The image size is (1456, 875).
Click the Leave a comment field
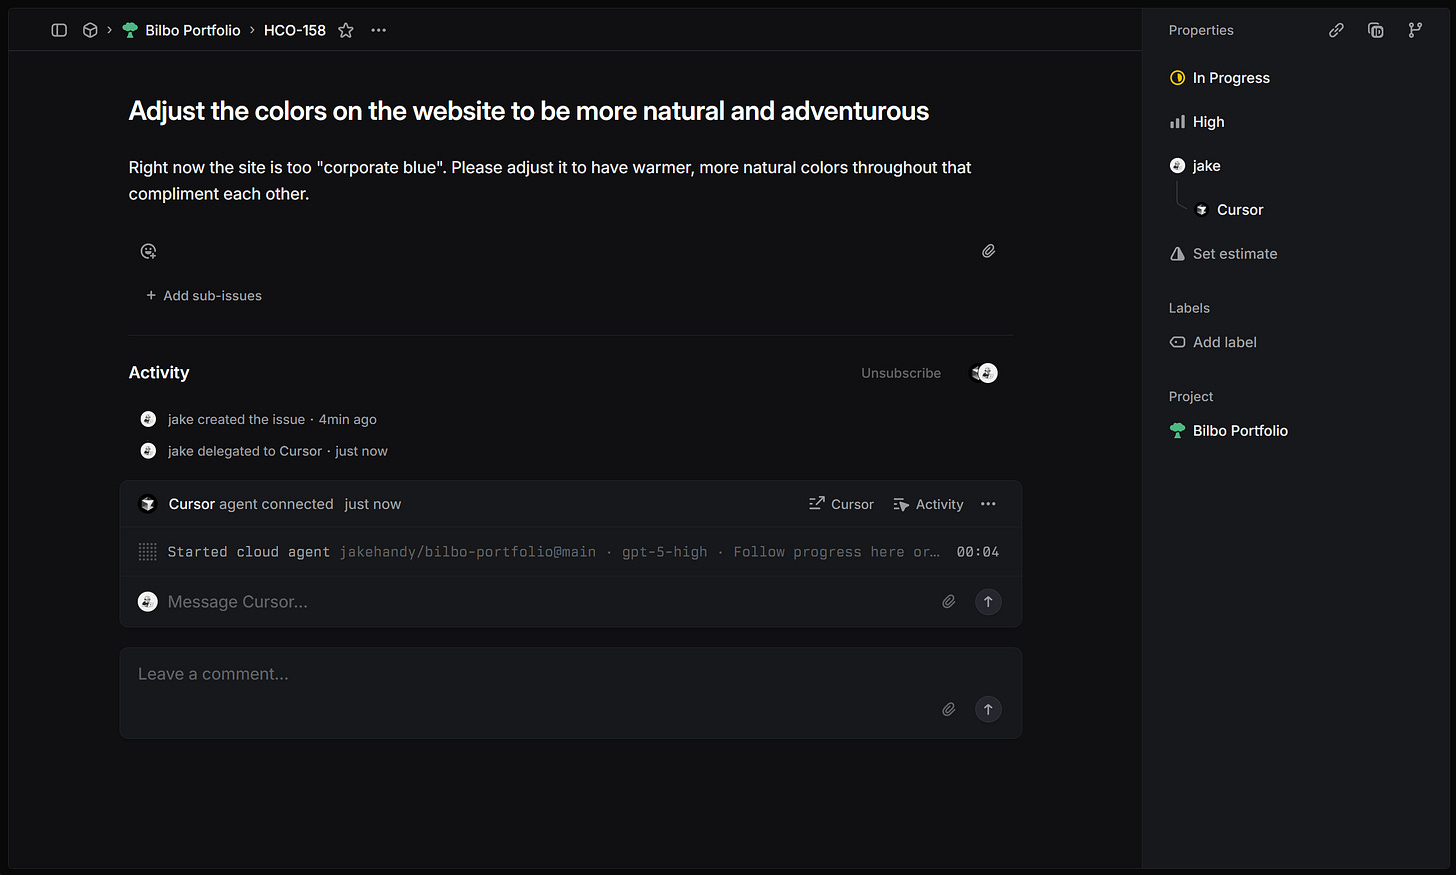570,675
